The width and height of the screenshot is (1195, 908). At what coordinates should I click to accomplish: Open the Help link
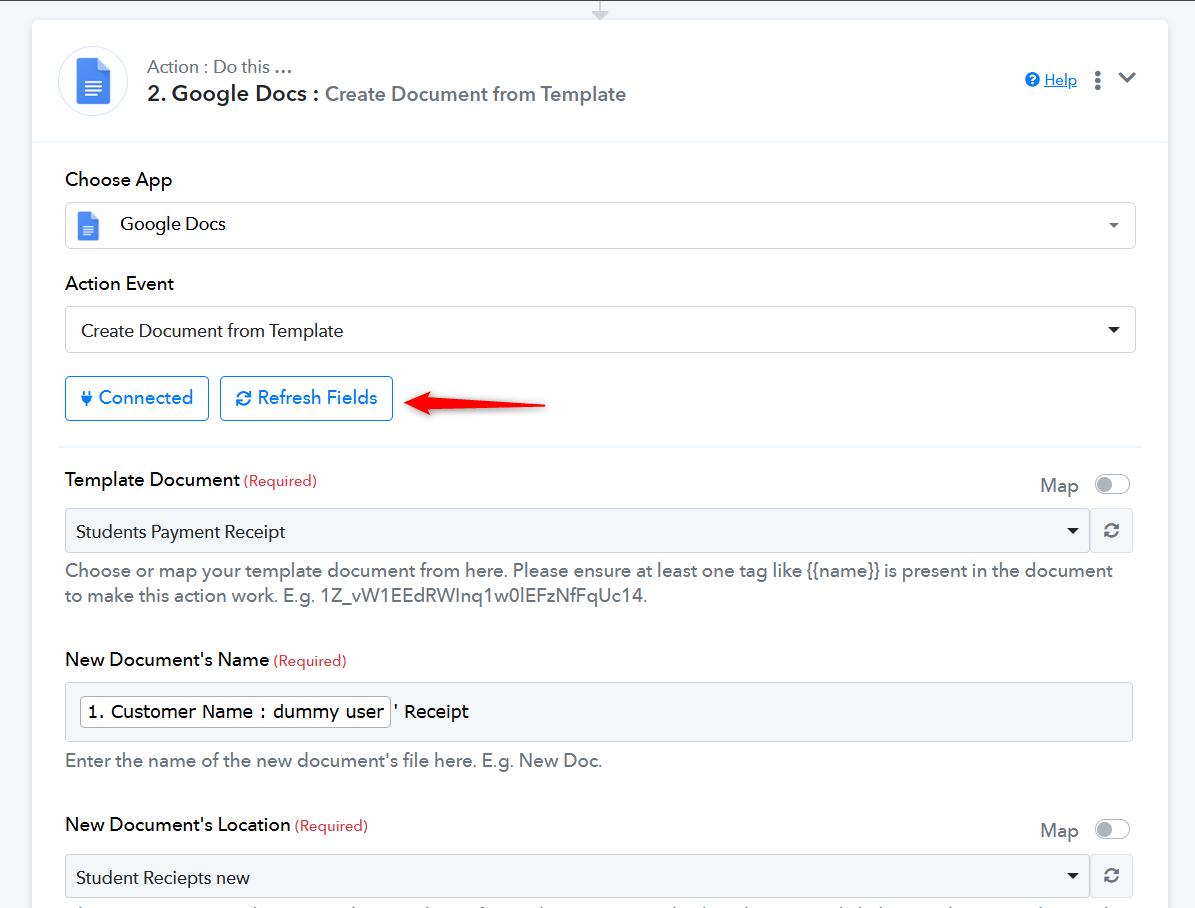pos(1060,80)
